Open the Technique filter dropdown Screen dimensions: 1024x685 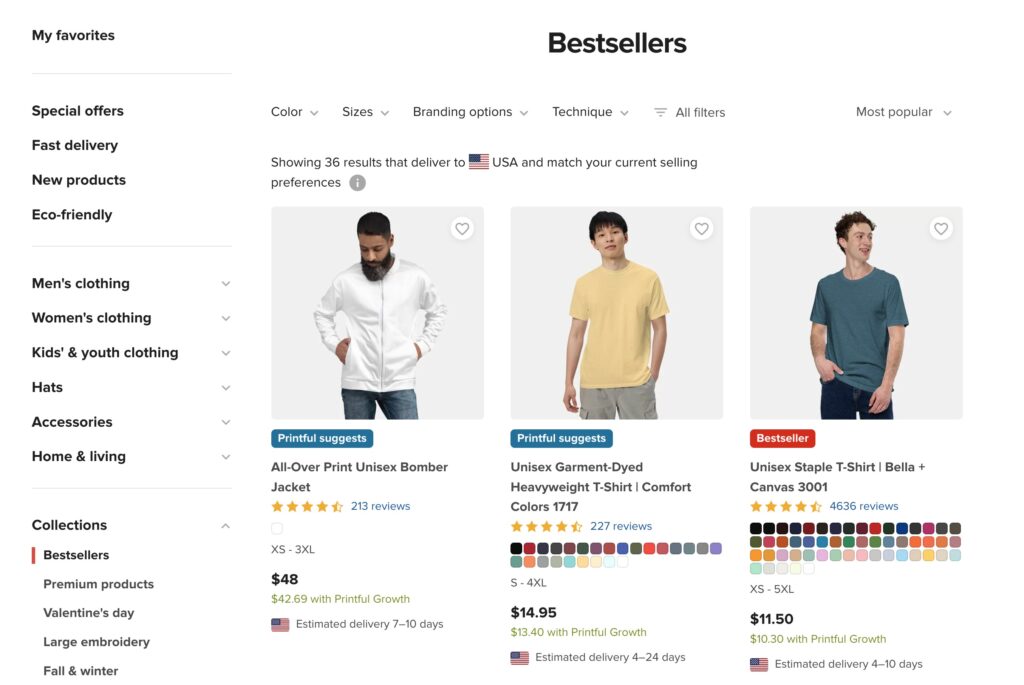(591, 113)
